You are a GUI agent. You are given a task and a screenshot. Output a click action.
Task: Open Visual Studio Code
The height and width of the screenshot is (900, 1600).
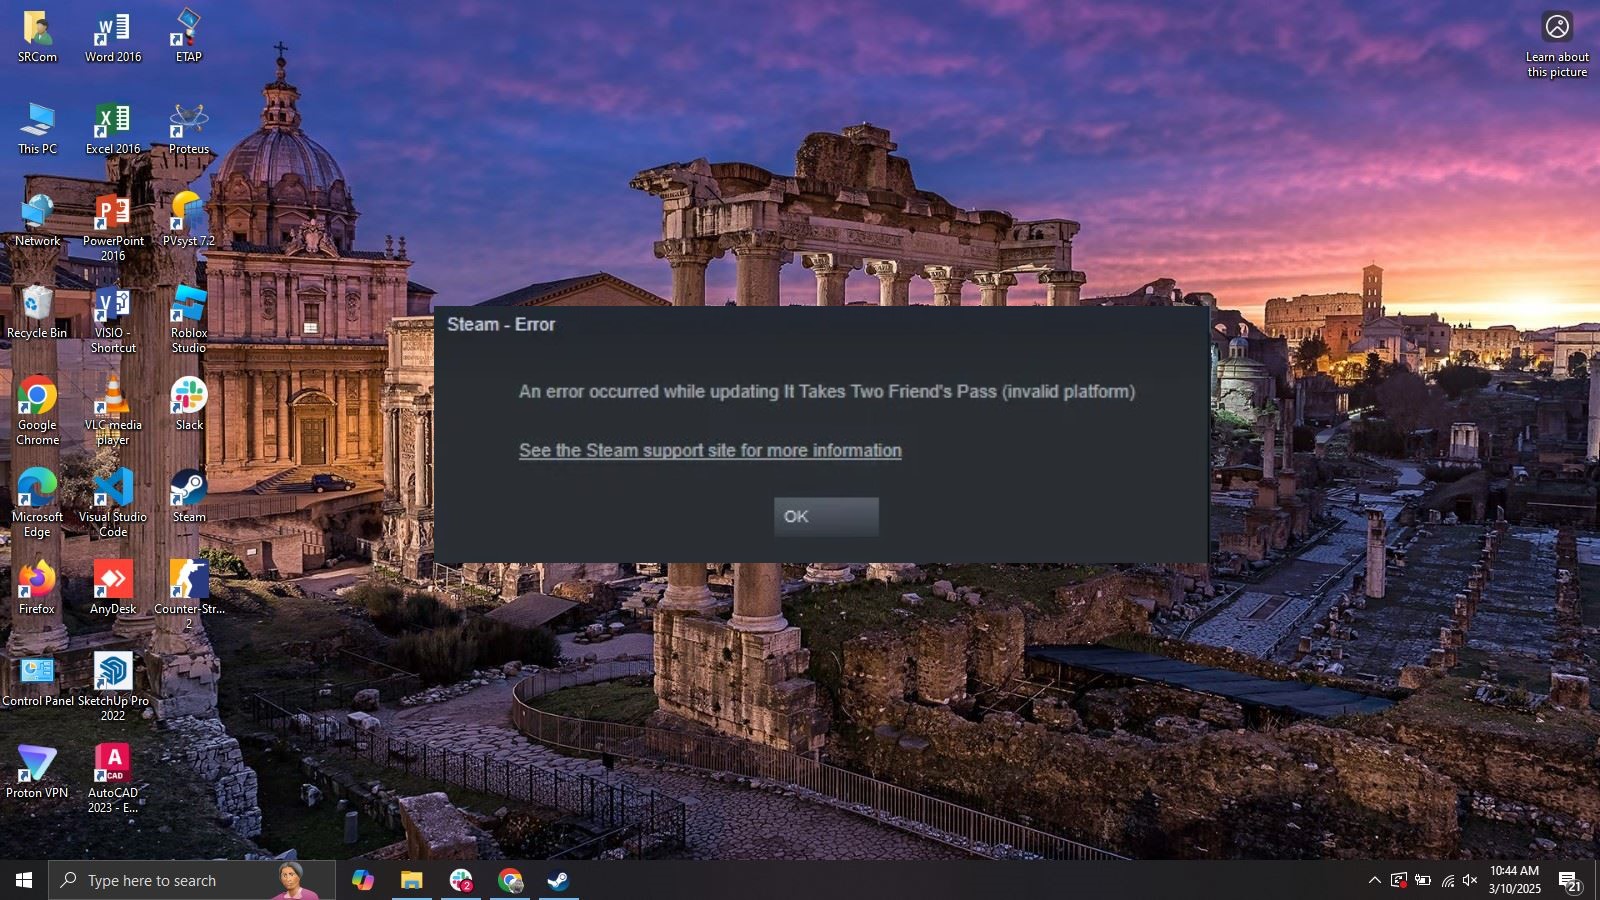click(112, 490)
